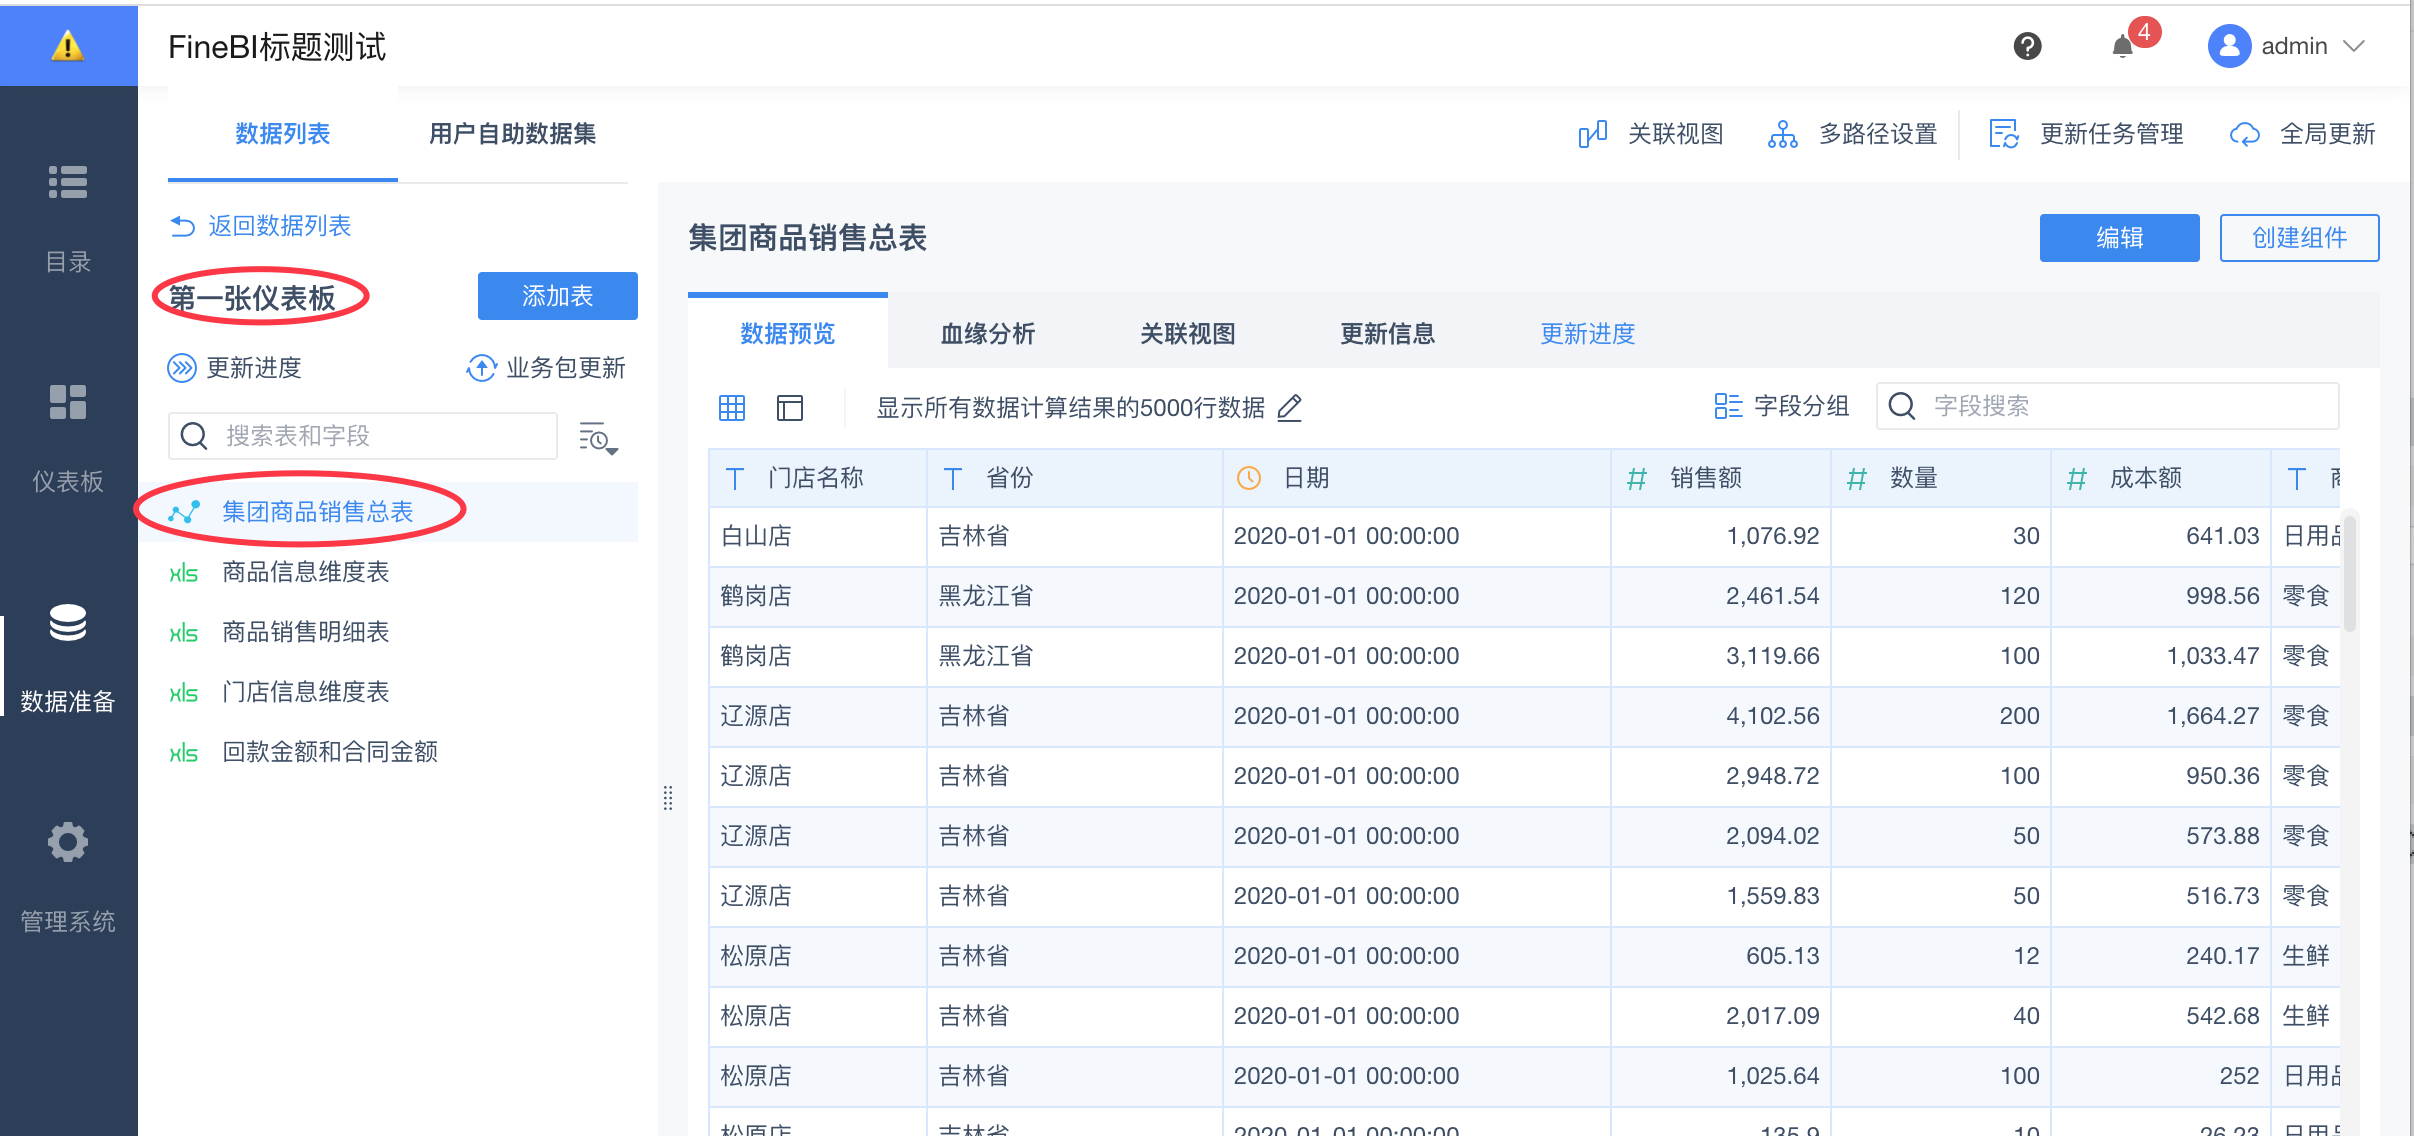Switch to the 数据列表 tab

click(x=283, y=134)
